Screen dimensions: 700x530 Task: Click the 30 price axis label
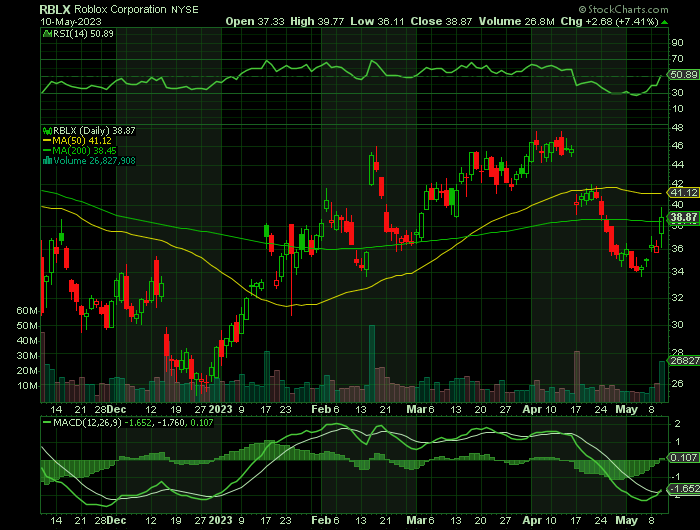tap(677, 325)
